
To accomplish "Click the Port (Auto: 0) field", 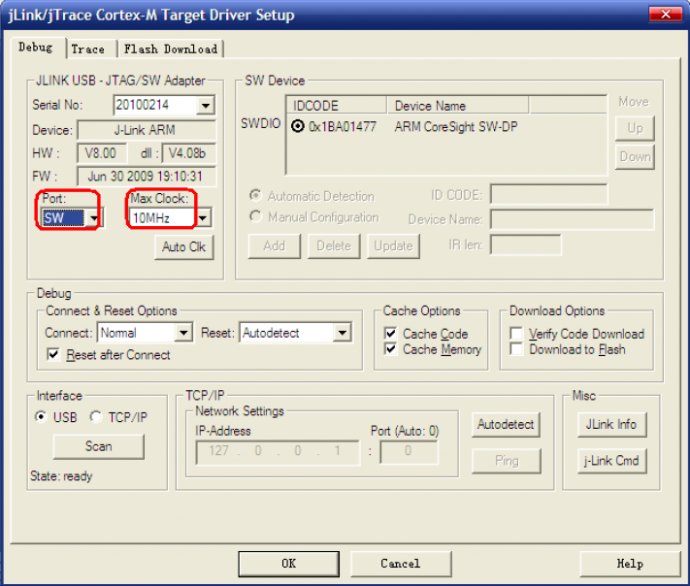I will pos(409,452).
